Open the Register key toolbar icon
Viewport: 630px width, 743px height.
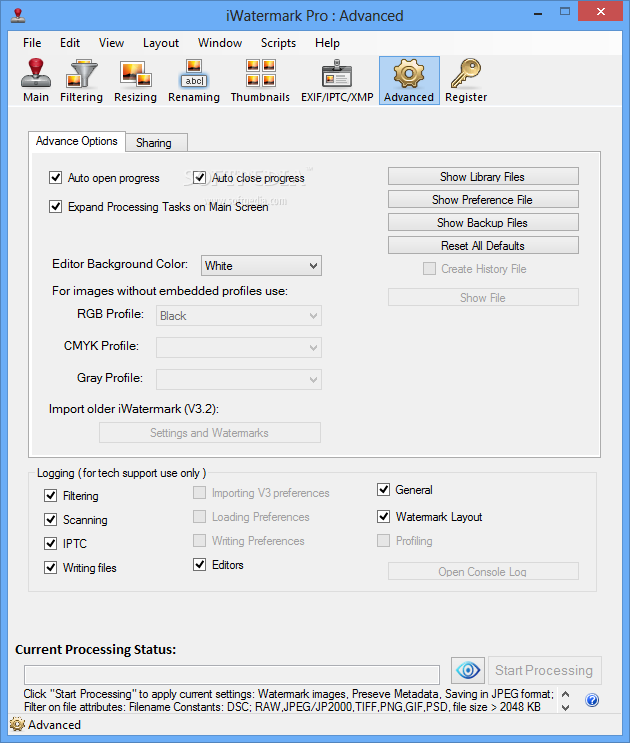tap(466, 81)
